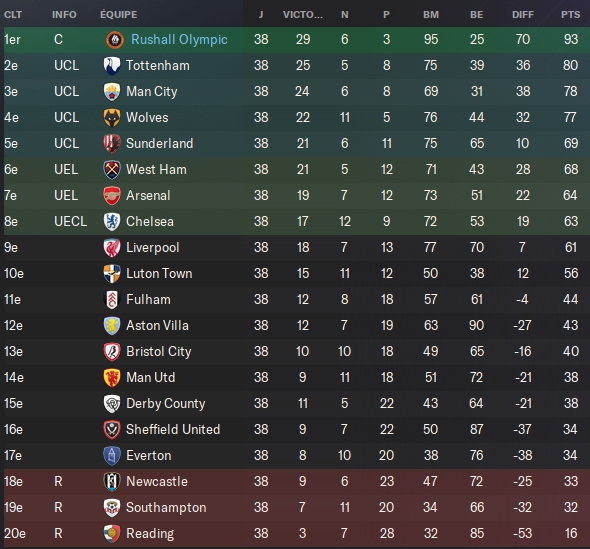Select the Reading row in relegation zone
This screenshot has width=590, height=549.
295,534
